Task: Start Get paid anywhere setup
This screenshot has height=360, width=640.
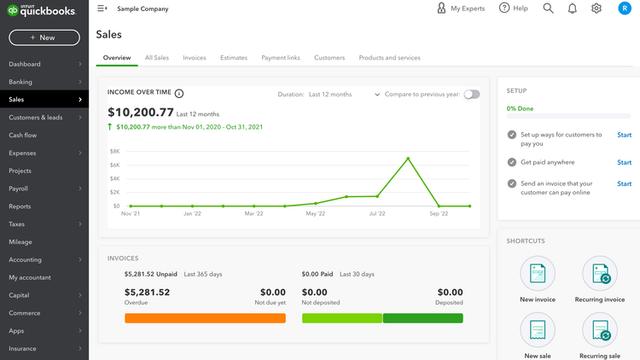Action: (x=624, y=162)
